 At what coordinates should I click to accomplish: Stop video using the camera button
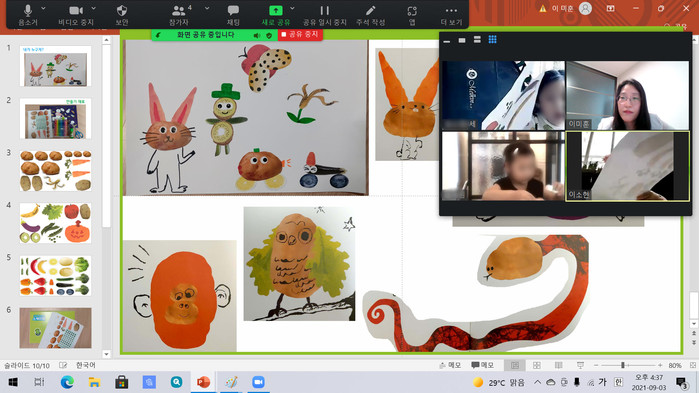coord(76,14)
